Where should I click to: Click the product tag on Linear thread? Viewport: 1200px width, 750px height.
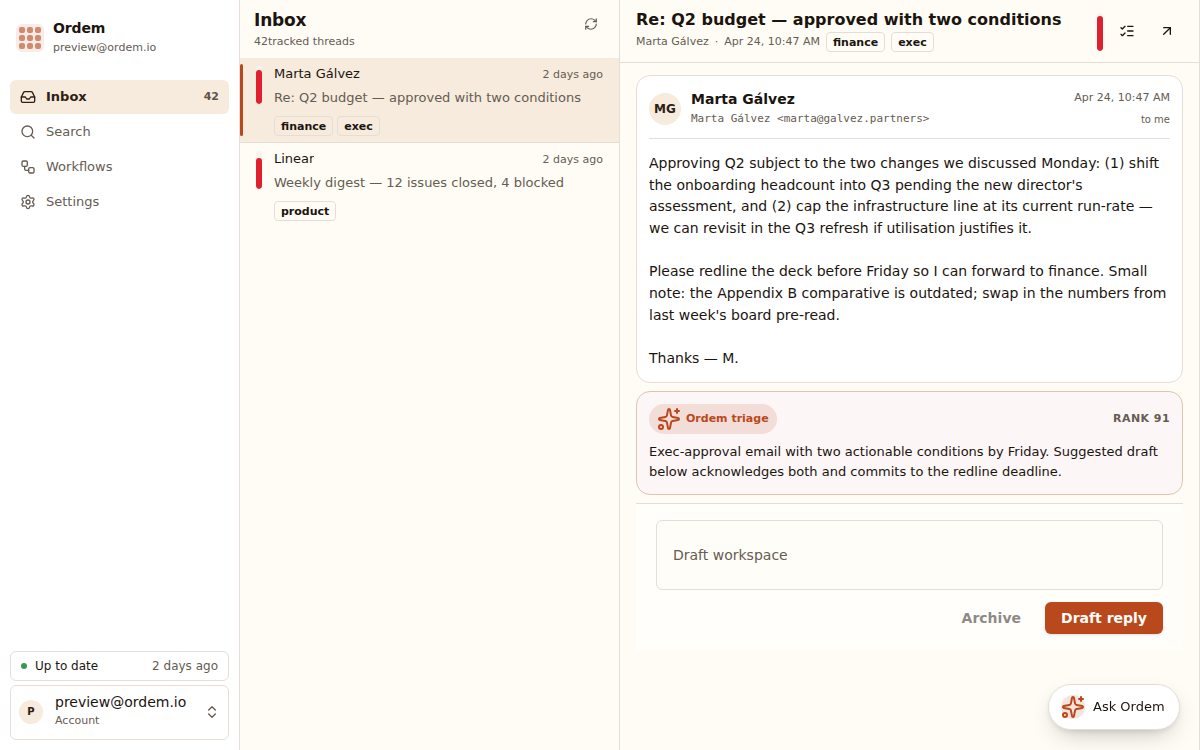pos(305,211)
